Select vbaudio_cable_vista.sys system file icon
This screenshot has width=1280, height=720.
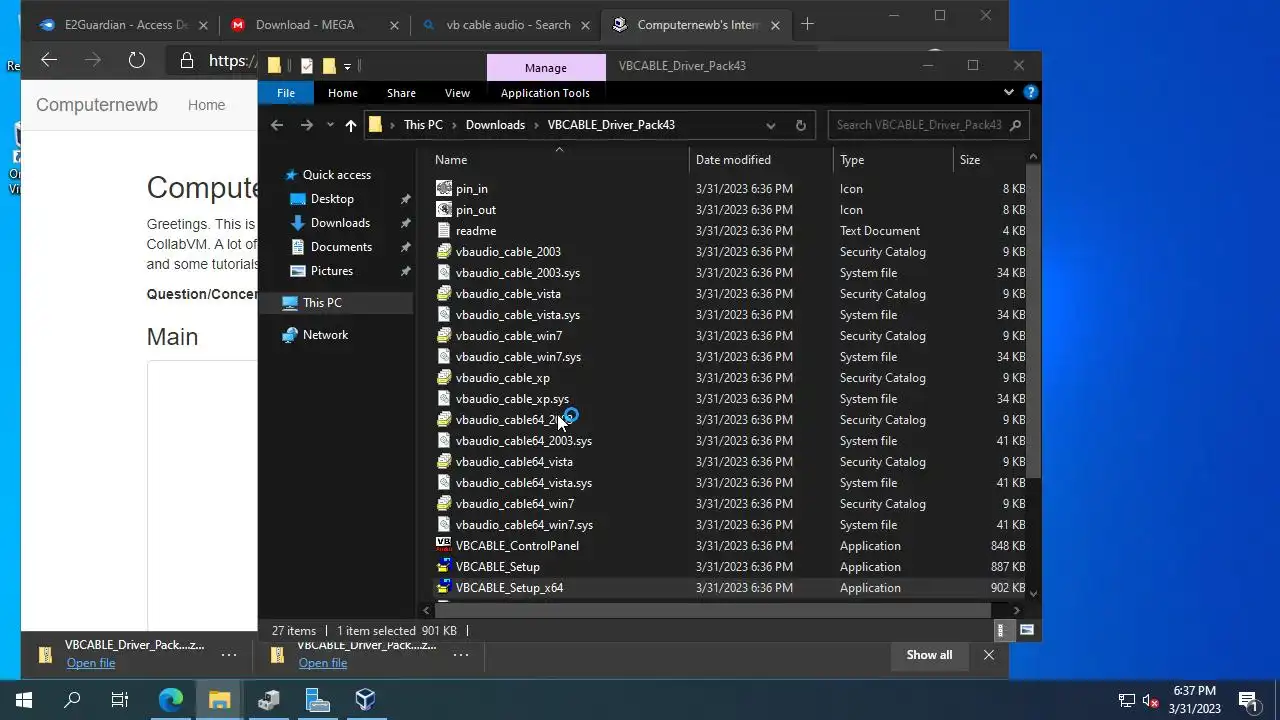click(444, 314)
